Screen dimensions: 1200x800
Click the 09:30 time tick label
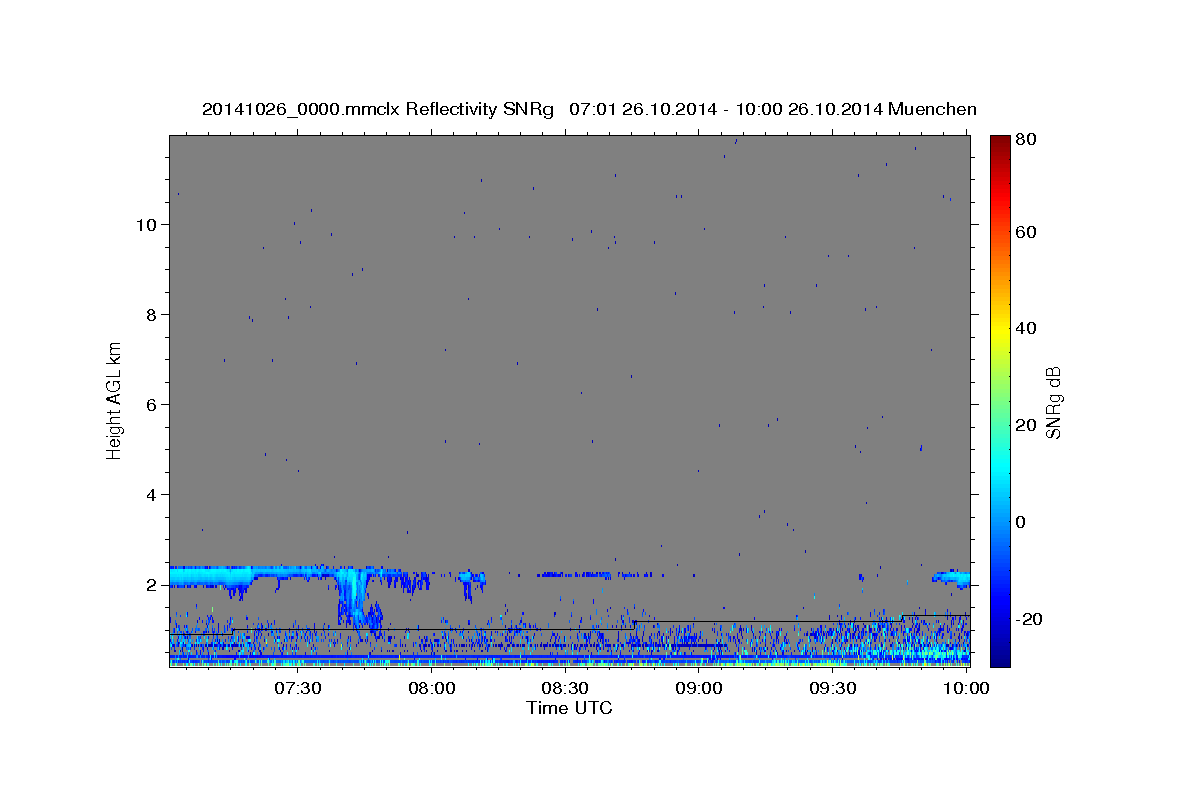coord(833,688)
